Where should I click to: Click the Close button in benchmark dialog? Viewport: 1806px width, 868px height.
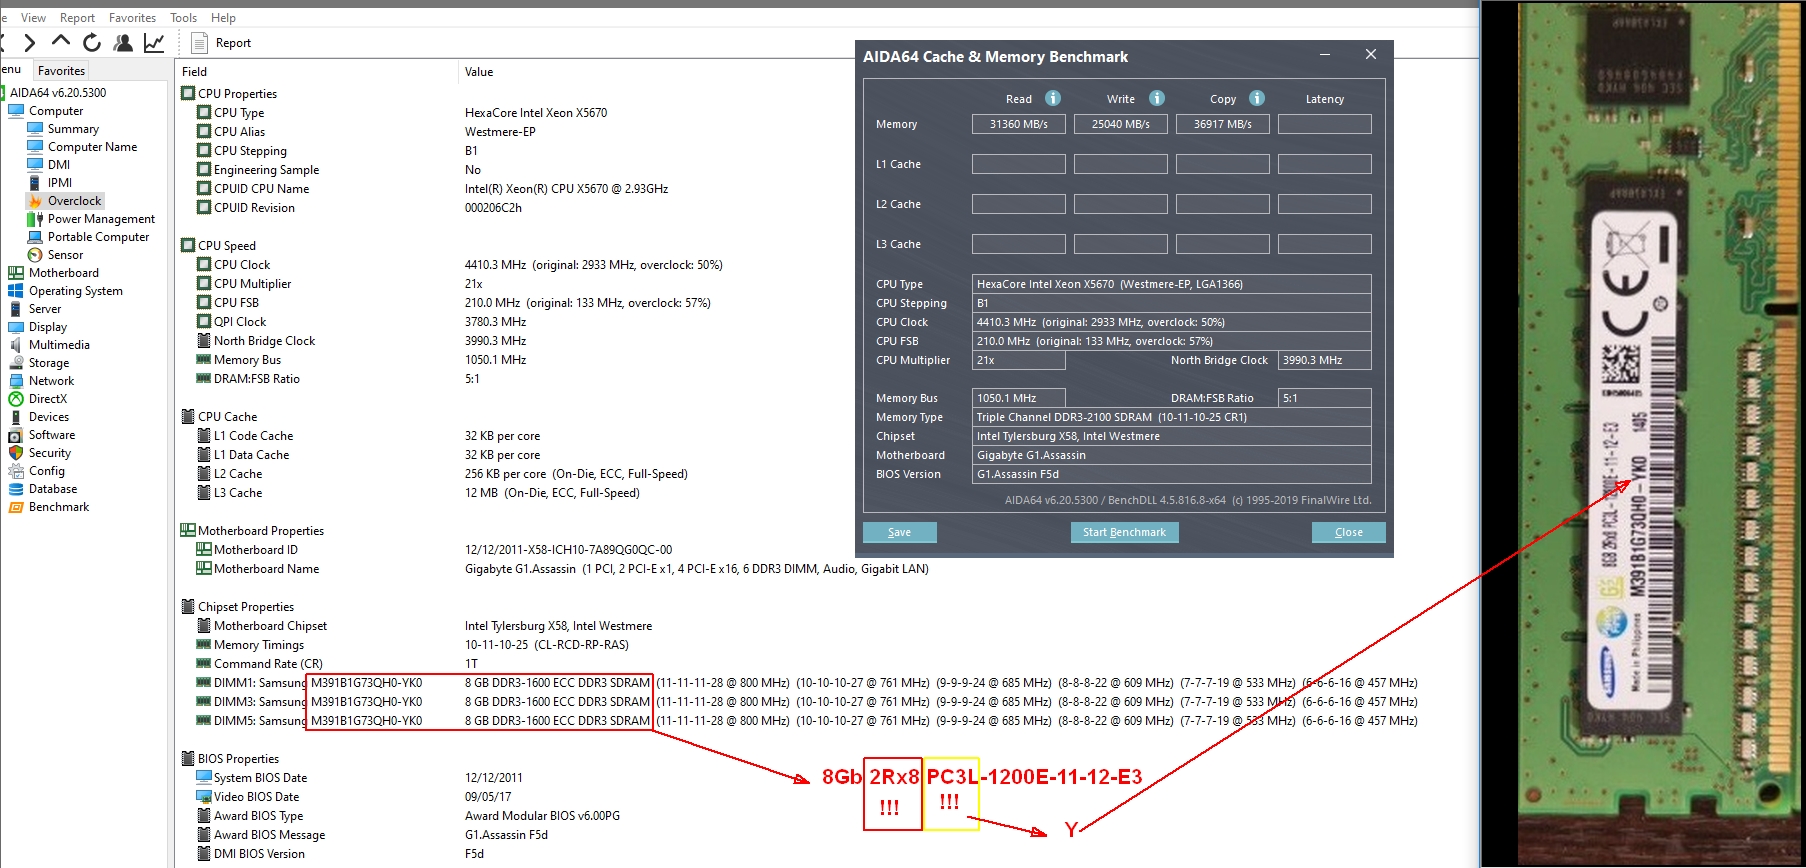[x=1349, y=532]
